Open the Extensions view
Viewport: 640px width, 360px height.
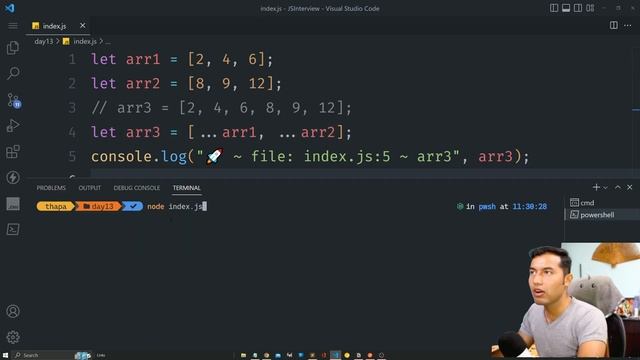(x=13, y=152)
